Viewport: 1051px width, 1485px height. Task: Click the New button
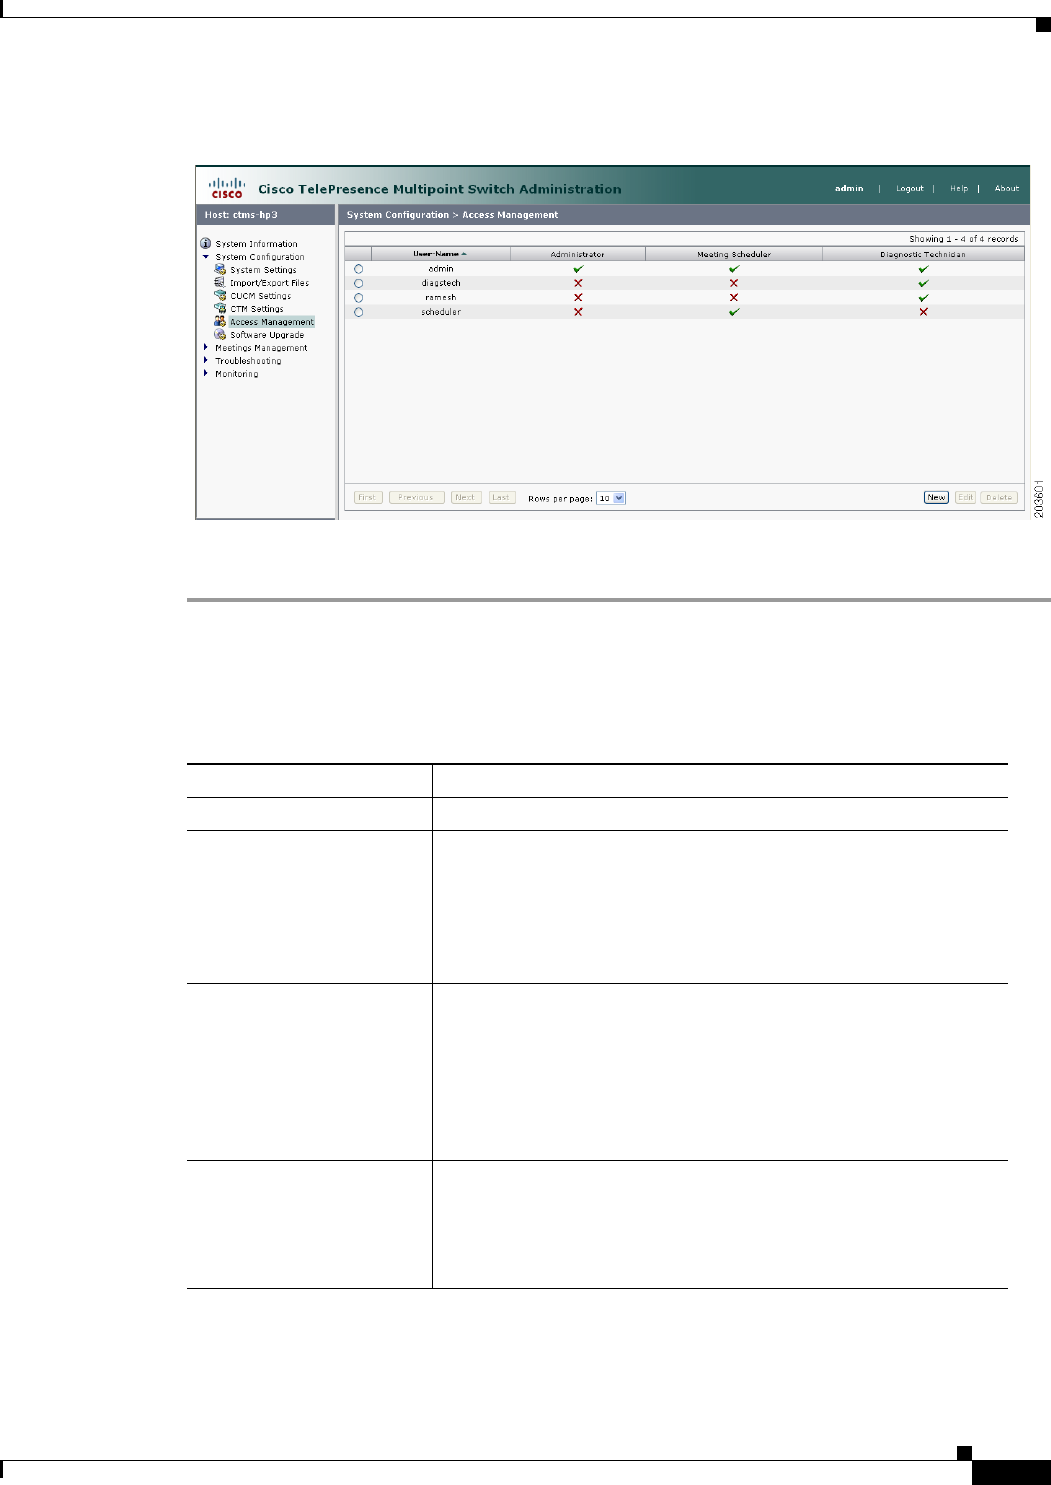(x=936, y=497)
